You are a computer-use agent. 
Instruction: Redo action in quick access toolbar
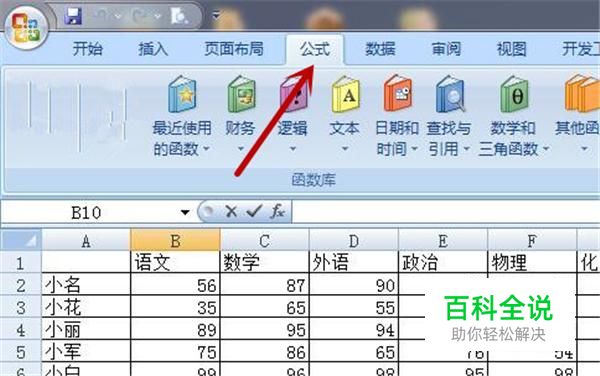point(139,15)
